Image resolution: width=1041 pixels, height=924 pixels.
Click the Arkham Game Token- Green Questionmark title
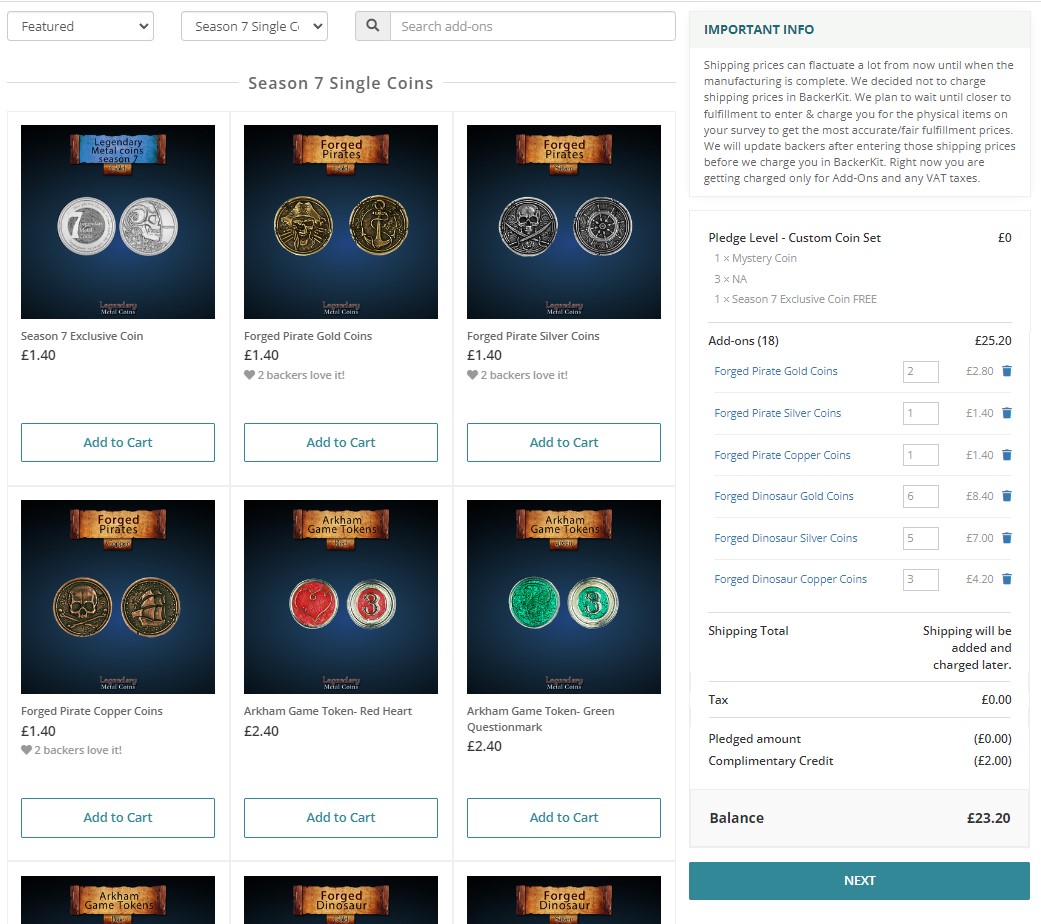[x=540, y=719]
